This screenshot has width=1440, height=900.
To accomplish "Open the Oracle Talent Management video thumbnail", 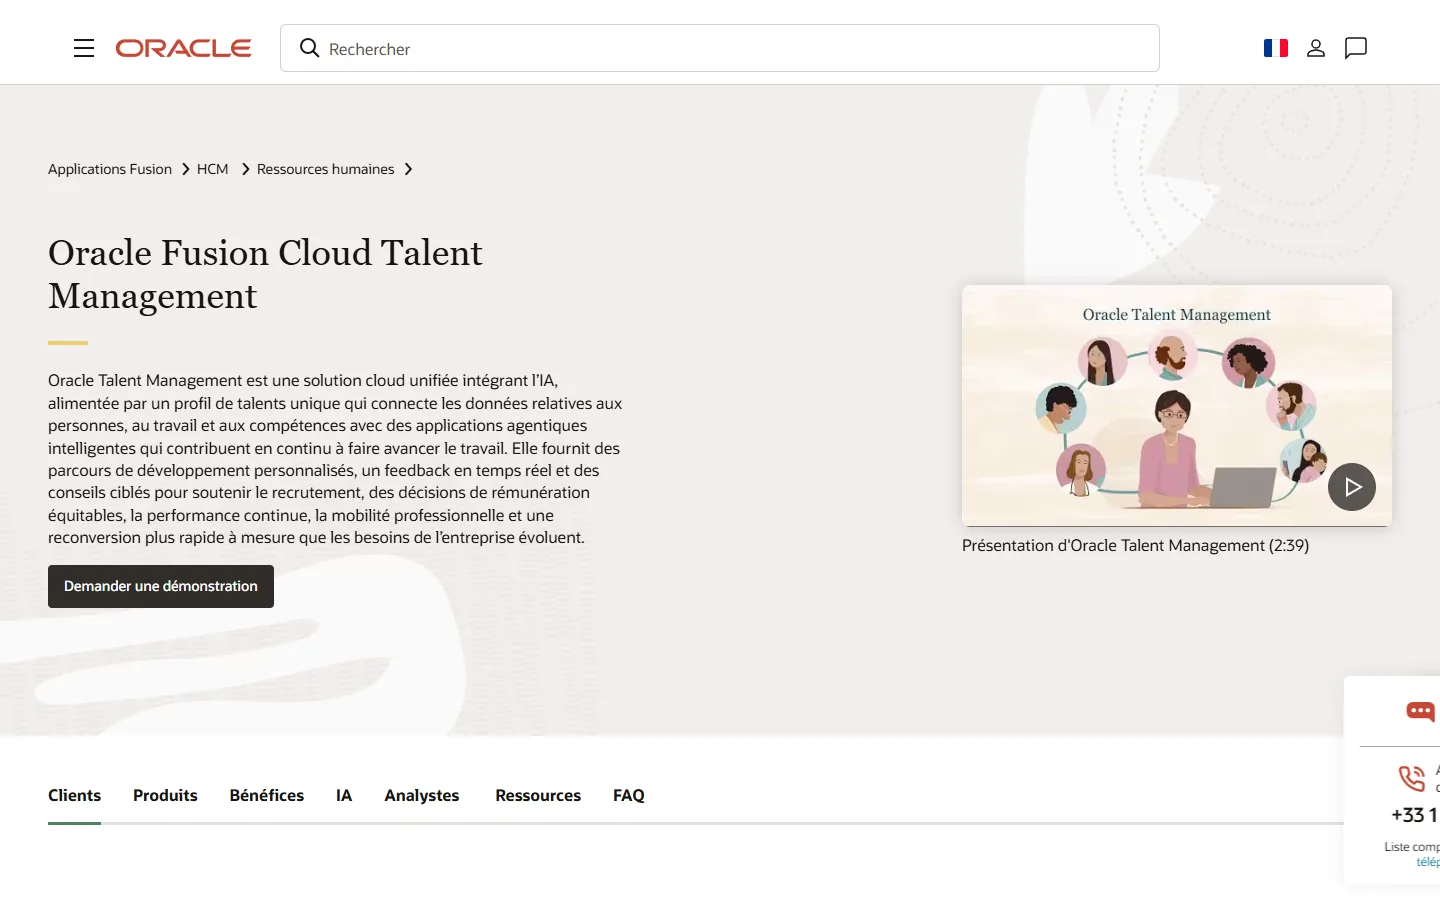I will [1177, 405].
